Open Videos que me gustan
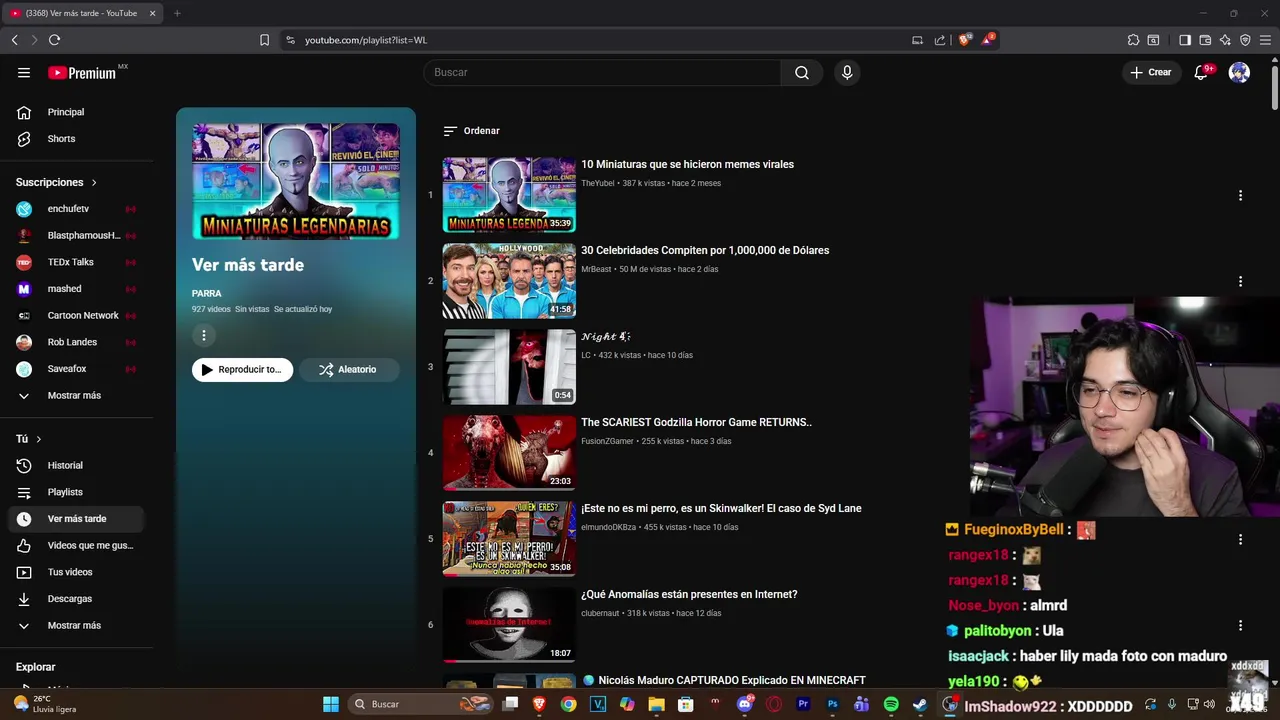The width and height of the screenshot is (1280, 720). pos(75,545)
